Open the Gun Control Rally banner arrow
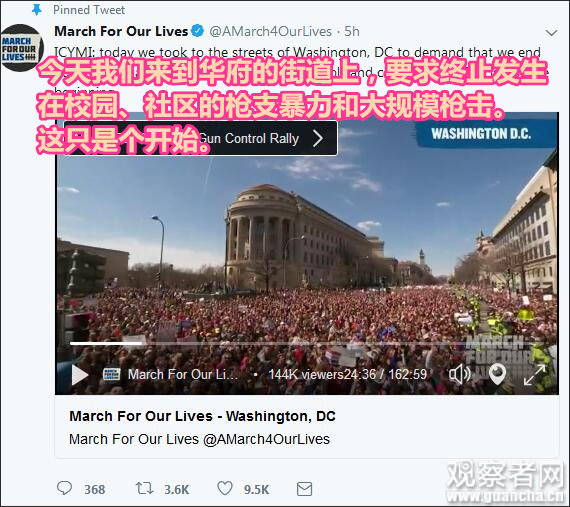 [318, 138]
